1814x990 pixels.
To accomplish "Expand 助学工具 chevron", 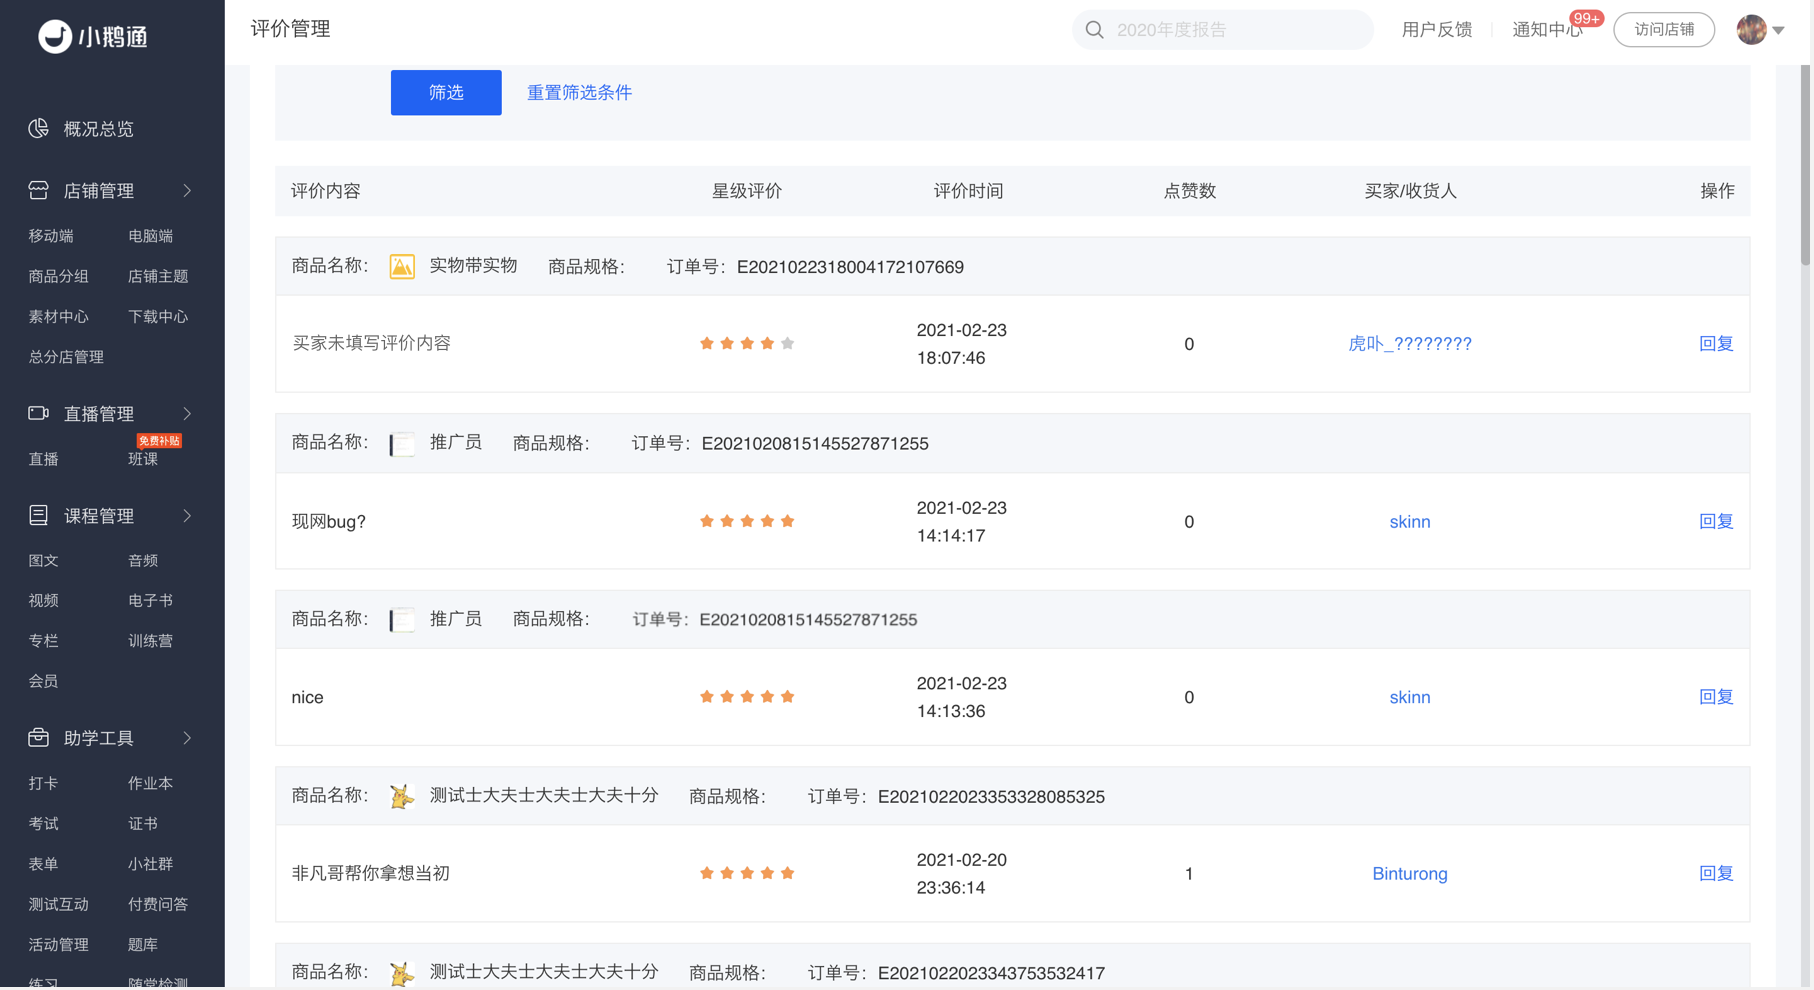I will (x=187, y=737).
